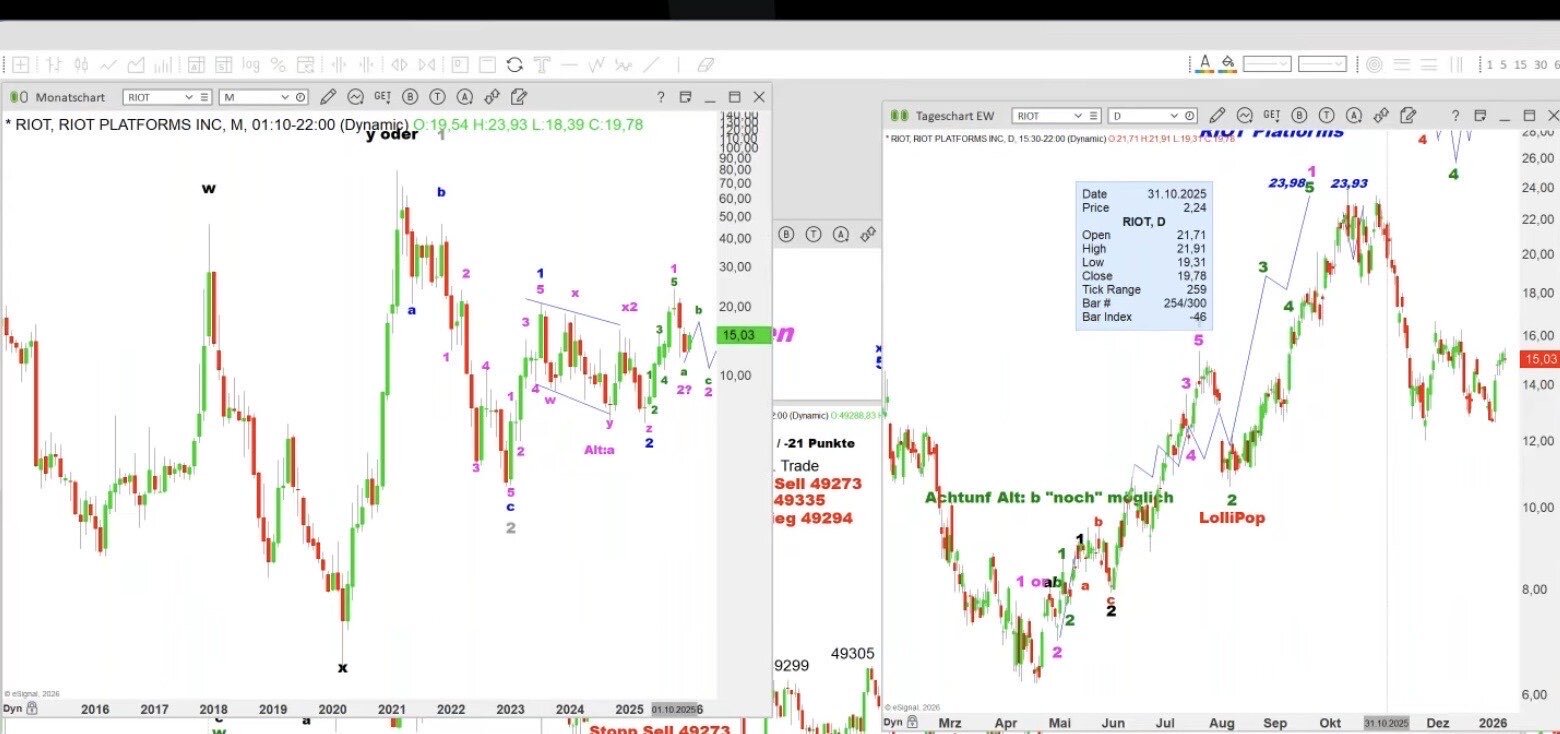Screen dimensions: 1560x734
Task: Click the refresh/reload icon in main toolbar
Action: pyautogui.click(x=514, y=65)
